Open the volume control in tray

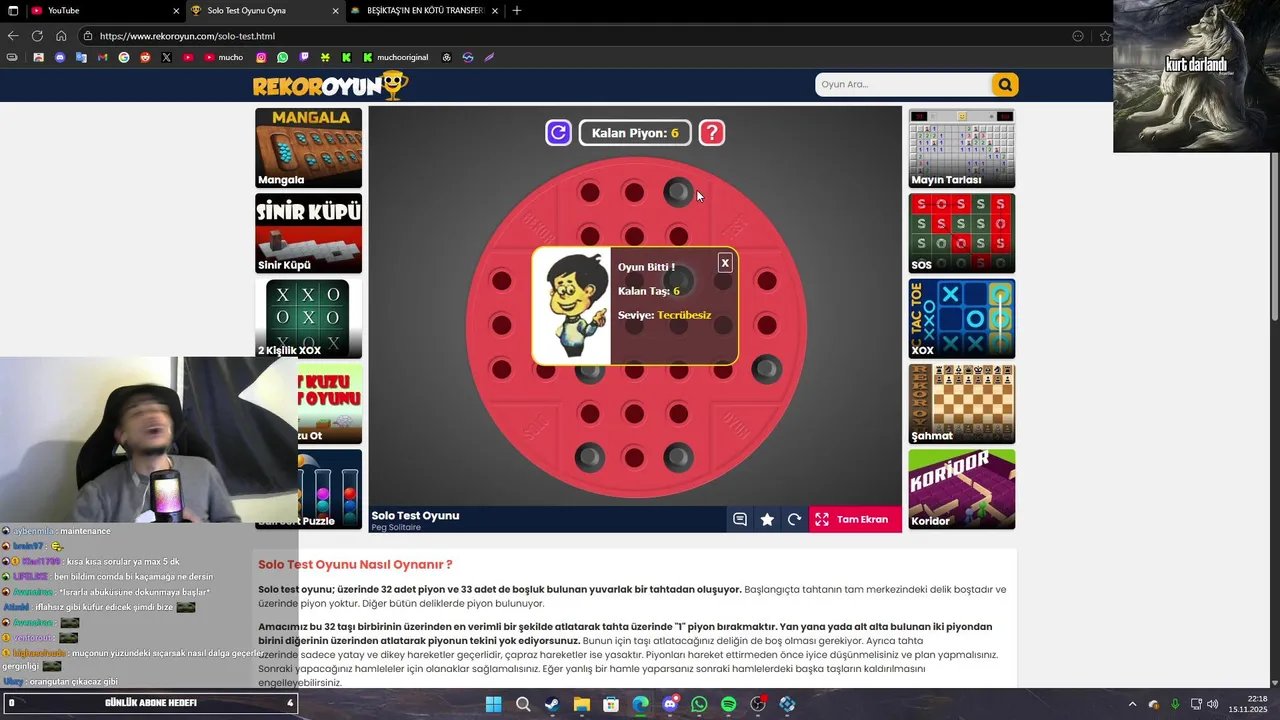[1212, 704]
